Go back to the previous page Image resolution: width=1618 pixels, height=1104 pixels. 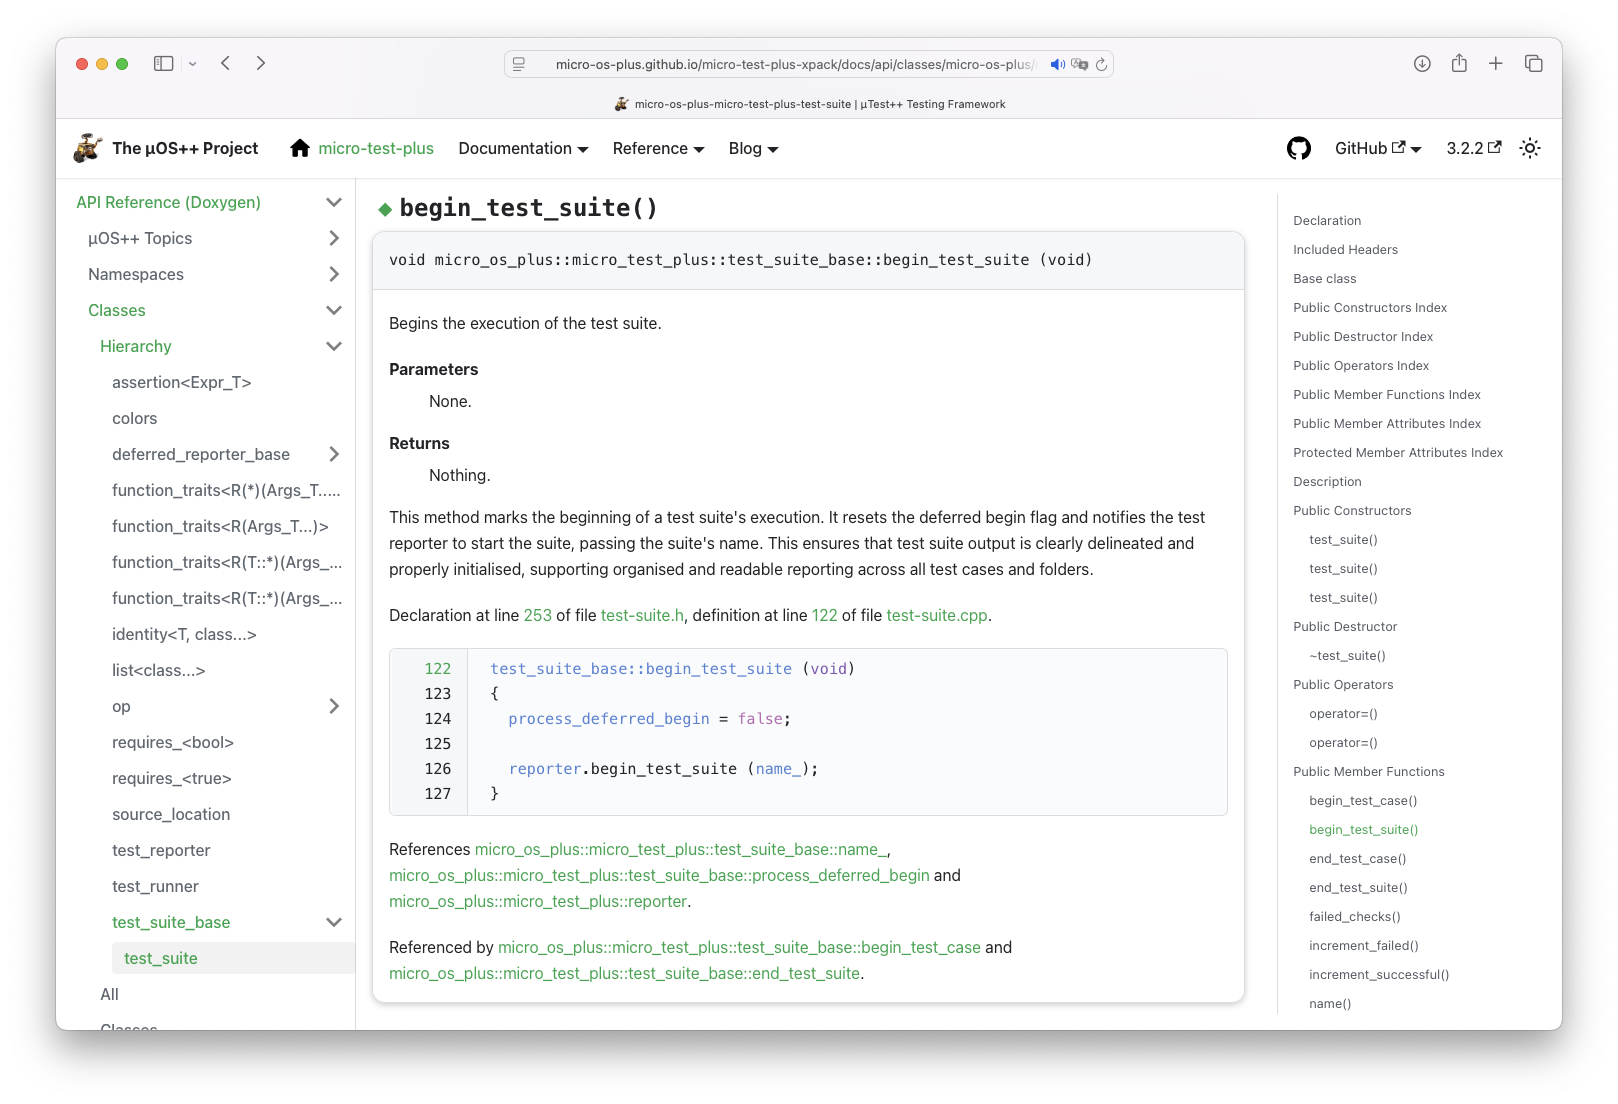(x=226, y=63)
